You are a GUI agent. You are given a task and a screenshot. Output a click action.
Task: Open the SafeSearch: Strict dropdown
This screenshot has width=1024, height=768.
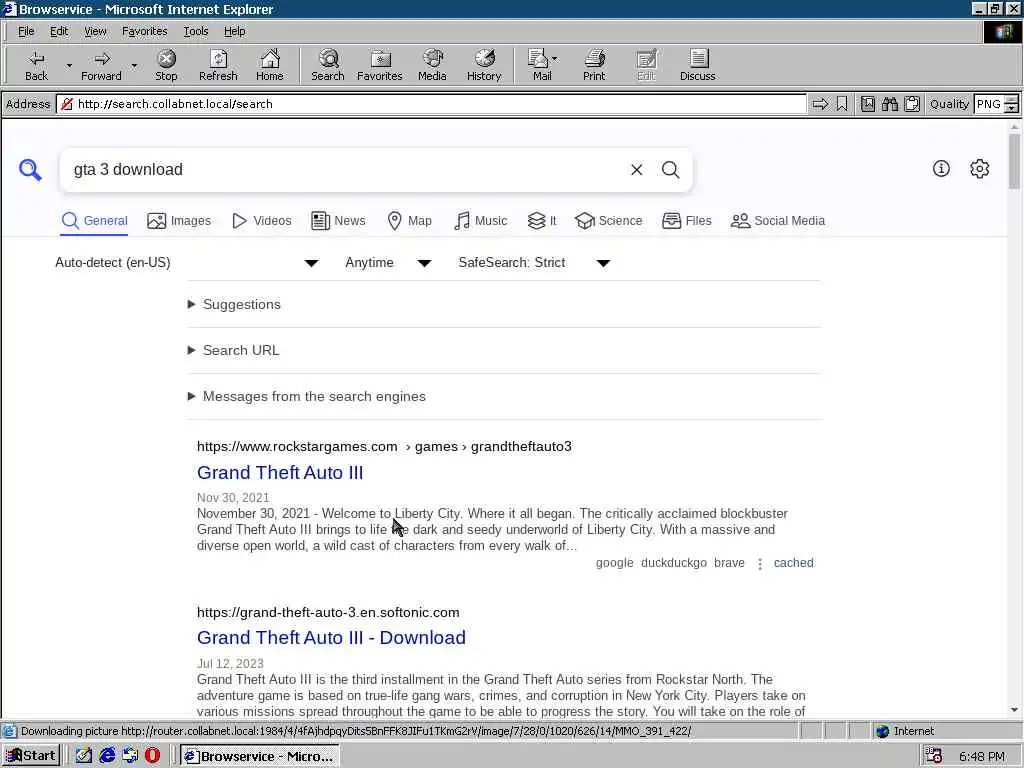tap(534, 263)
